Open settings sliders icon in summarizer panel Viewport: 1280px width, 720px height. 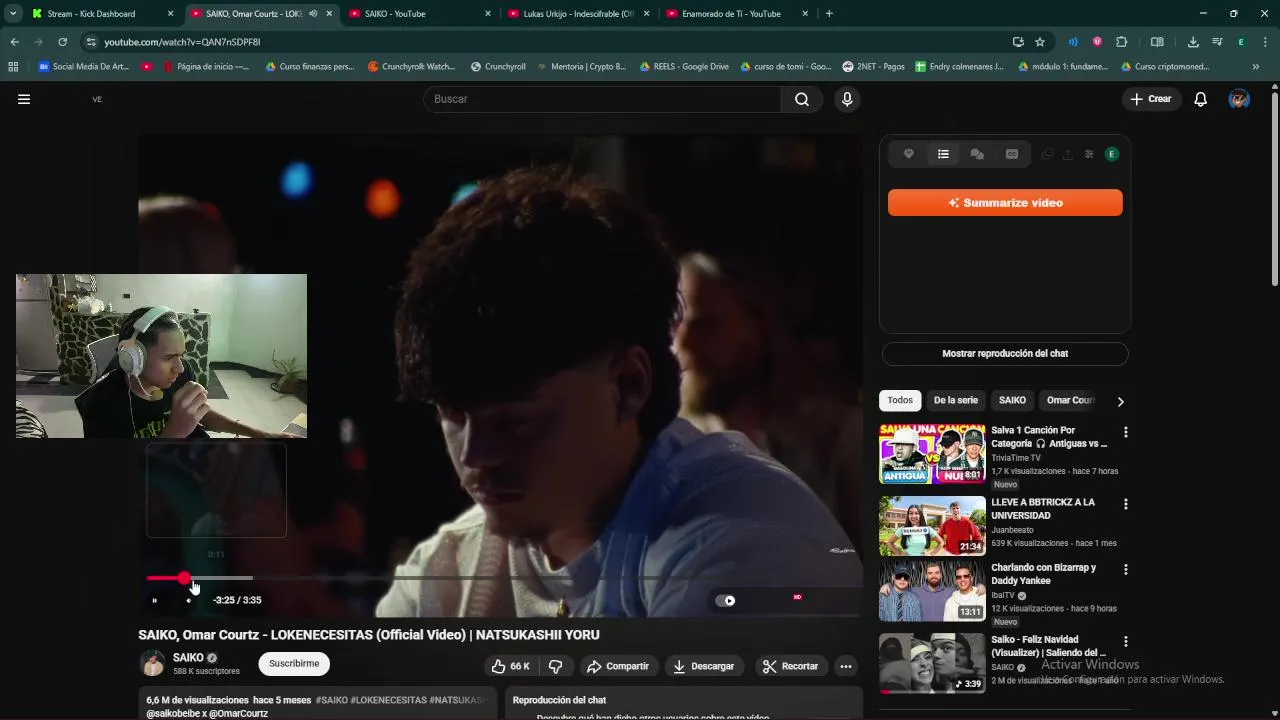click(x=1089, y=154)
